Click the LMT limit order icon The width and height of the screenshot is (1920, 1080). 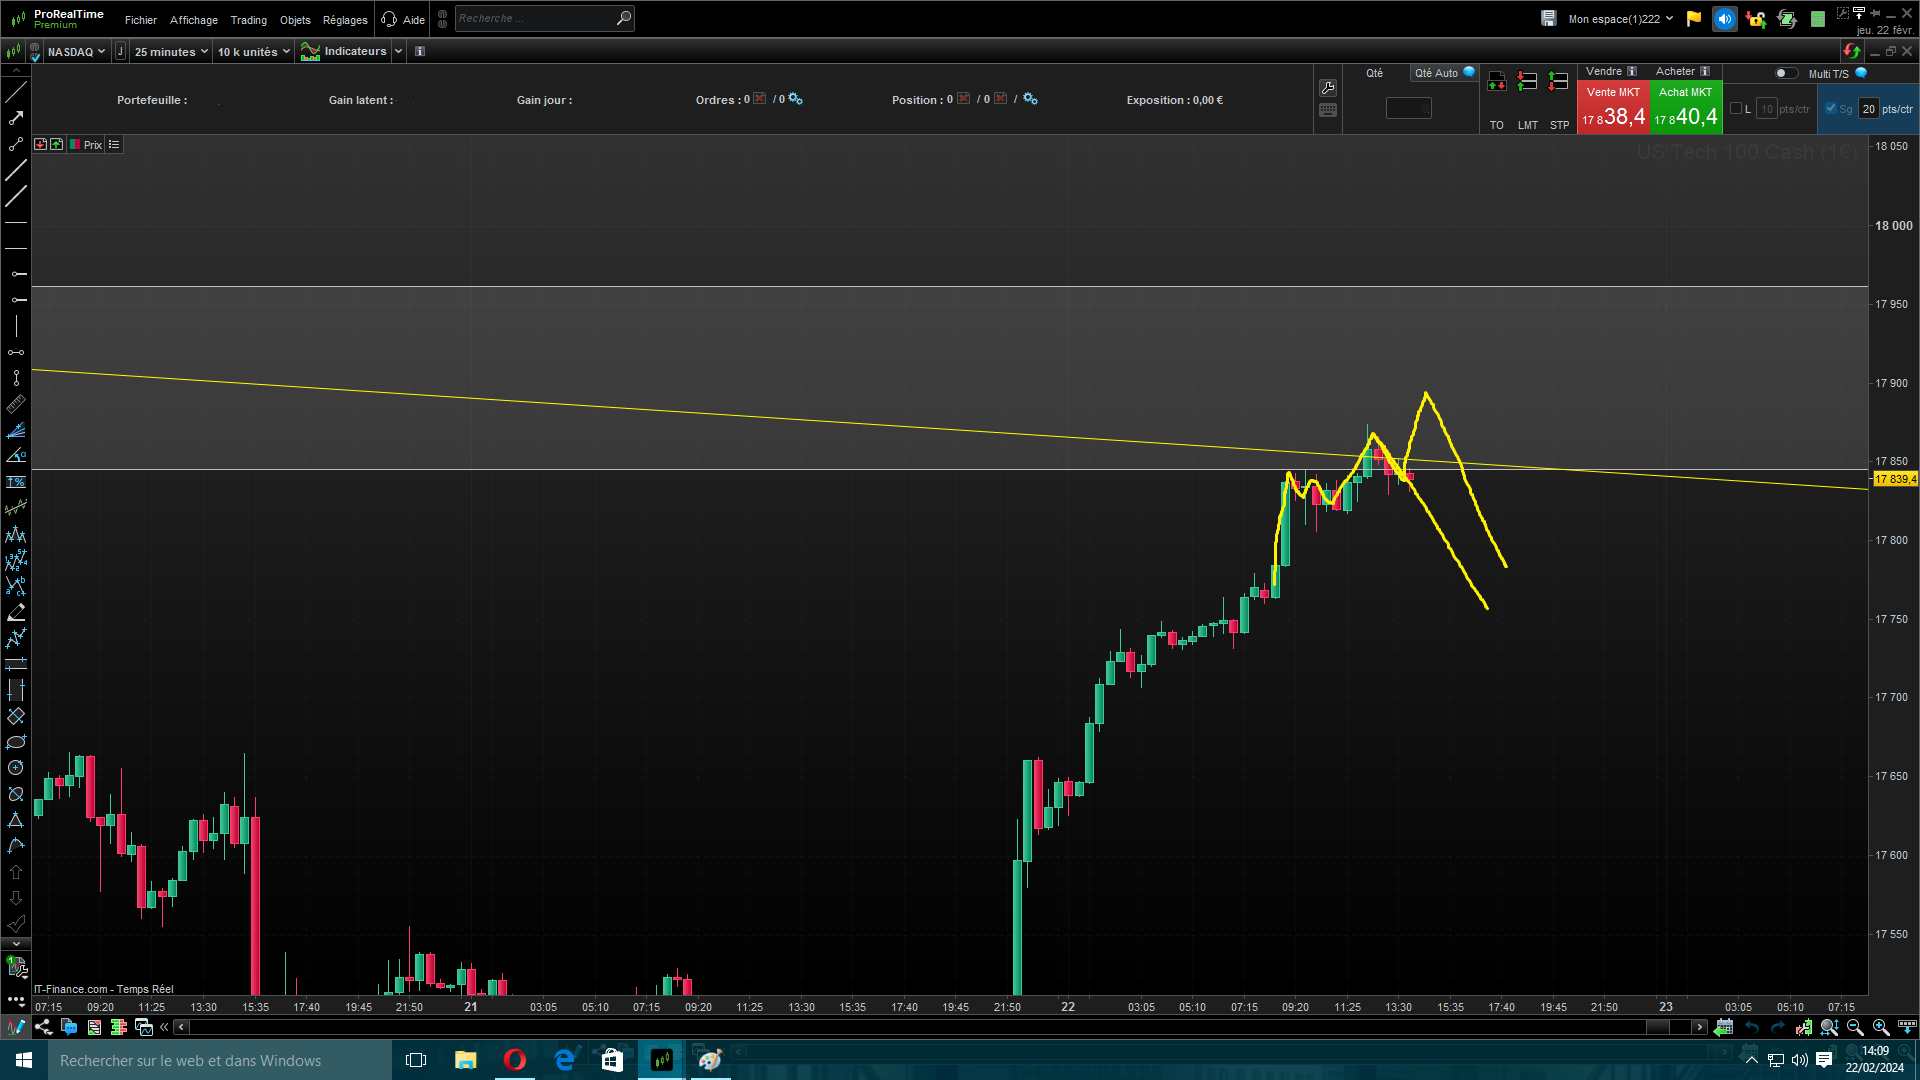pyautogui.click(x=1527, y=82)
